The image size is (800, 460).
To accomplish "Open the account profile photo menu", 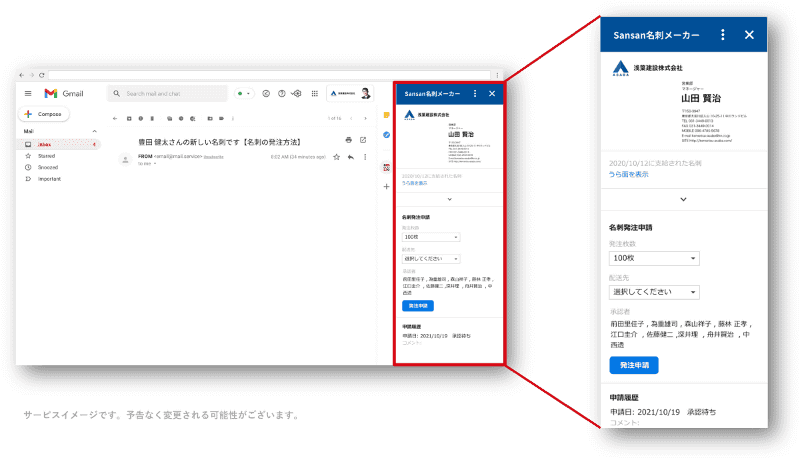I will (365, 93).
